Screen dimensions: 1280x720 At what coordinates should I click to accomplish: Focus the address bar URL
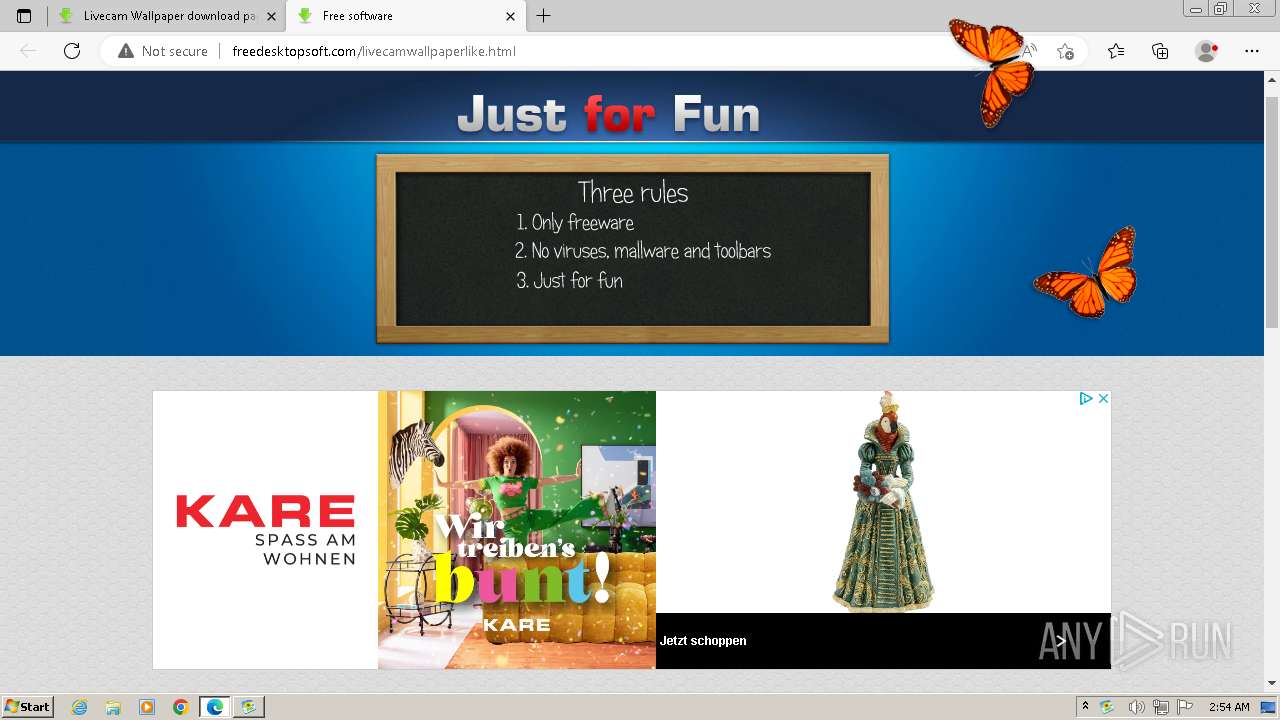point(373,51)
